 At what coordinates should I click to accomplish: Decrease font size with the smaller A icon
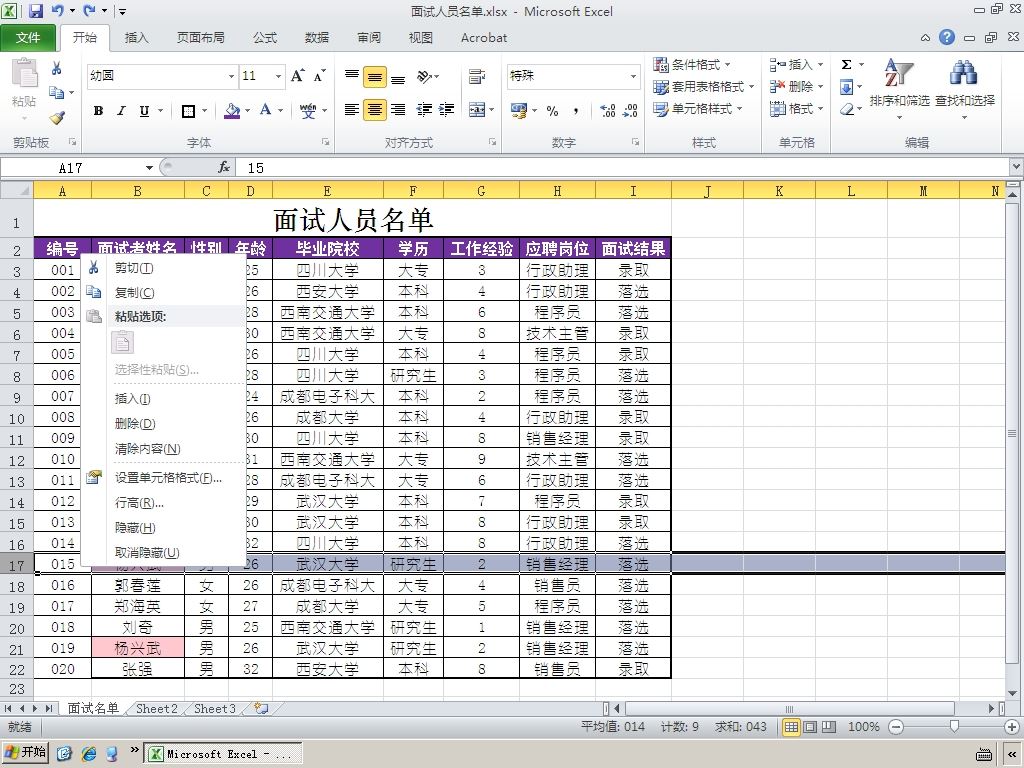tap(319, 76)
